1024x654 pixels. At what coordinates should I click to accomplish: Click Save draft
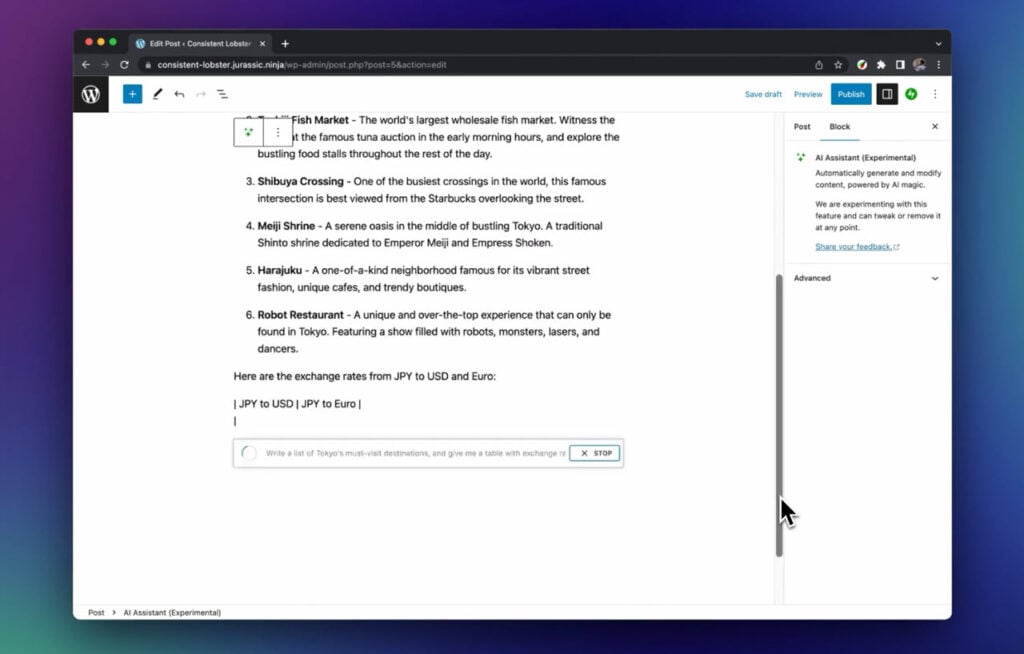763,94
